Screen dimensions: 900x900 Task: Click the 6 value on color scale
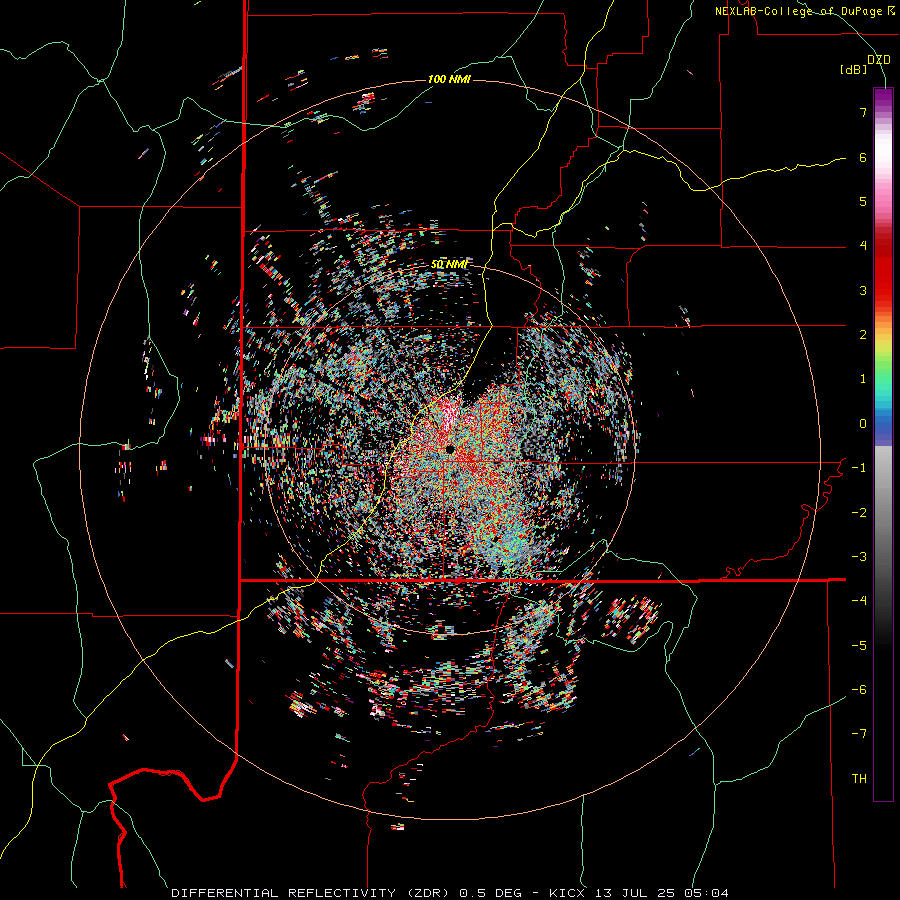coord(863,157)
